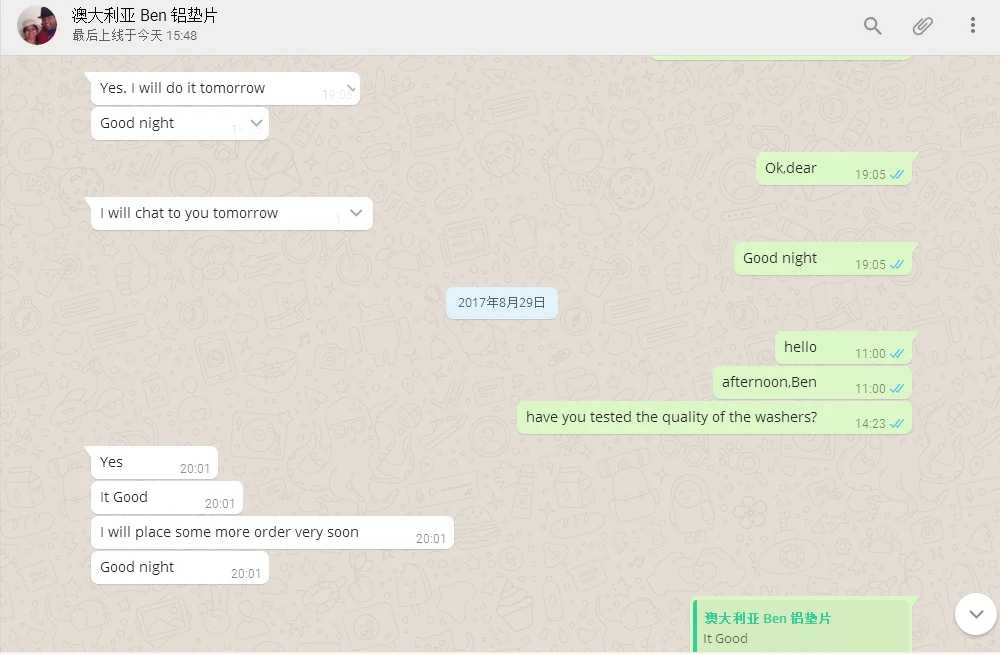Image resolution: width=1000 pixels, height=654 pixels.
Task: Jump to latest with scroll-down button
Action: (976, 614)
